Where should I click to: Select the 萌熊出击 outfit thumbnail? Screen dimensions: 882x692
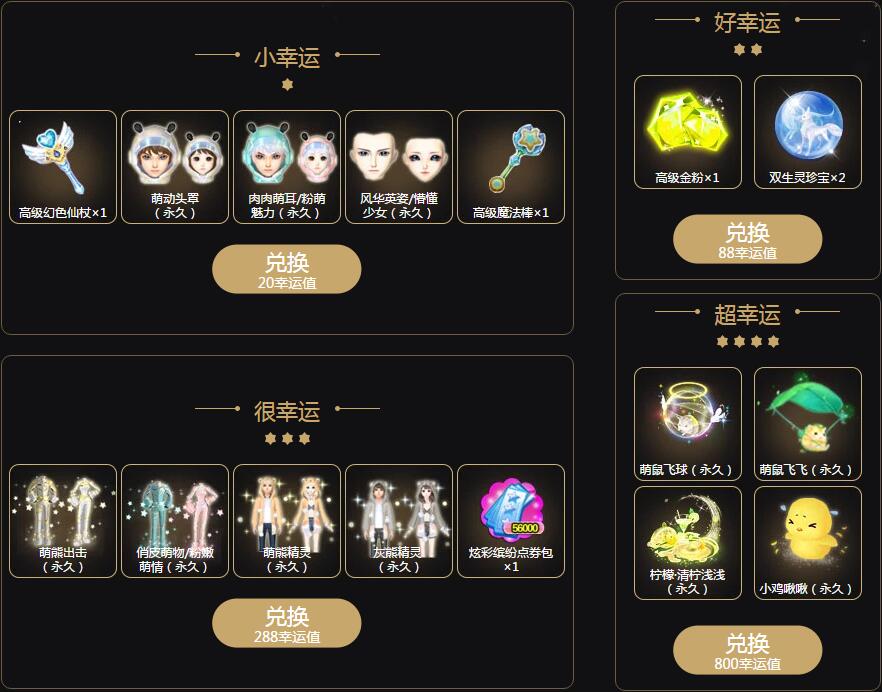pyautogui.click(x=63, y=521)
